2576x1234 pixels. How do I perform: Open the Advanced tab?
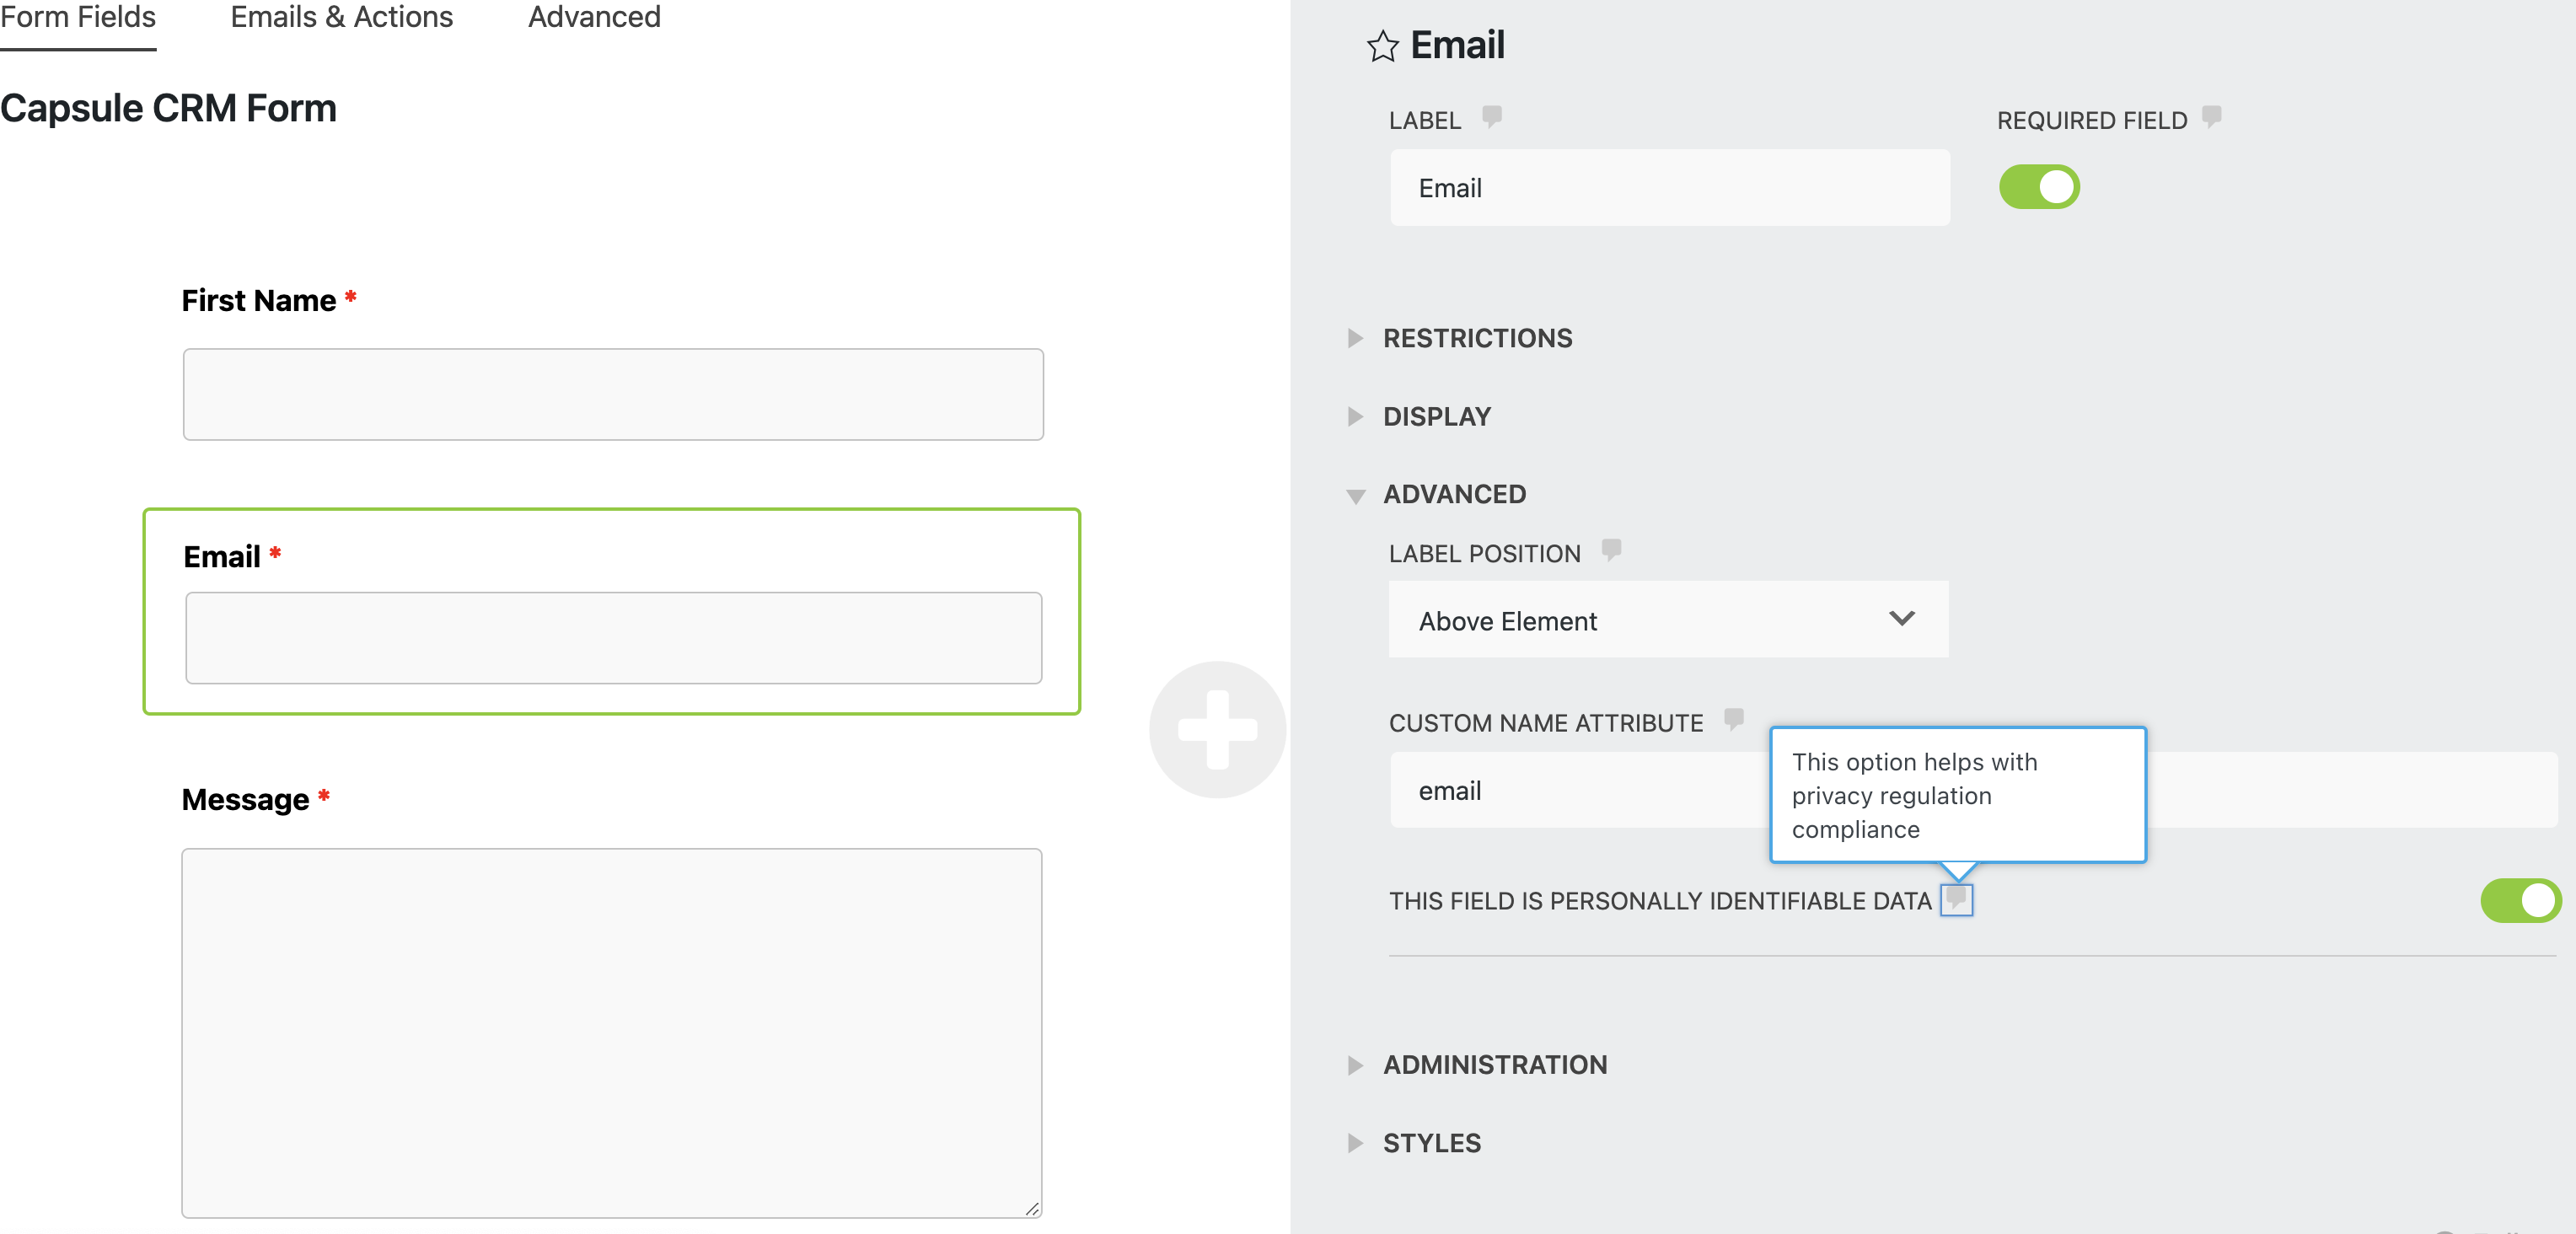tap(593, 17)
